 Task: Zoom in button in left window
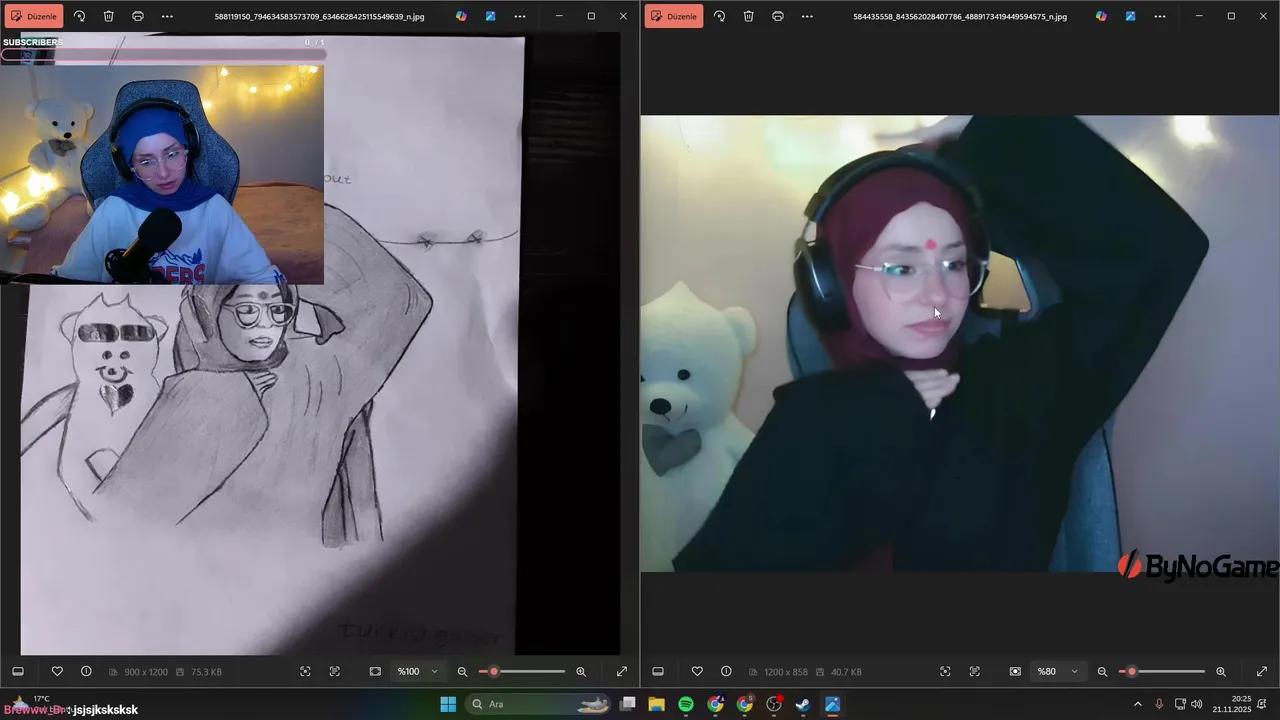coord(581,671)
